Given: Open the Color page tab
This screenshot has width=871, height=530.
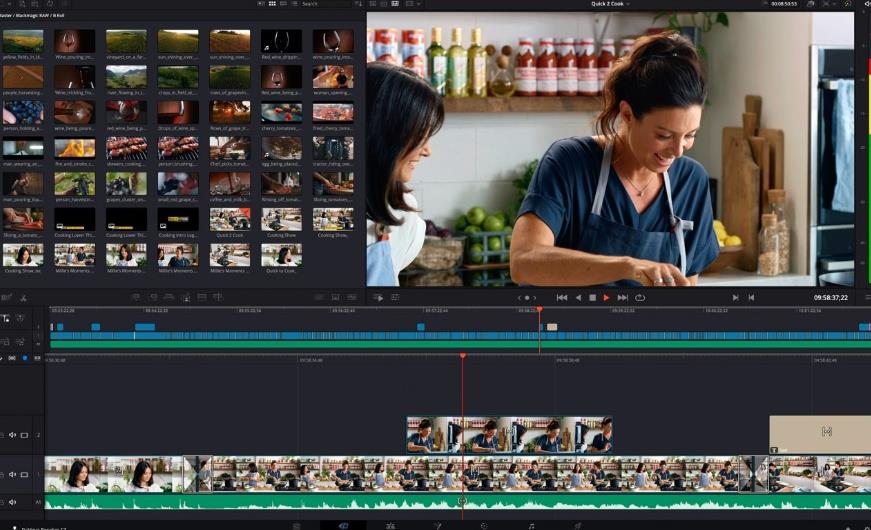Looking at the screenshot, I should [x=484, y=526].
